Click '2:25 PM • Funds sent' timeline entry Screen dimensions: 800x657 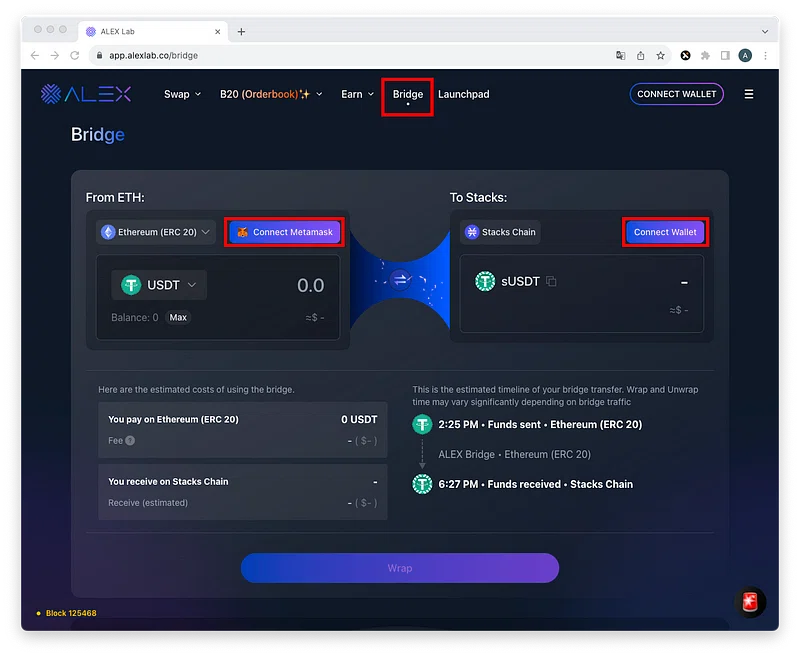pyautogui.click(x=540, y=424)
